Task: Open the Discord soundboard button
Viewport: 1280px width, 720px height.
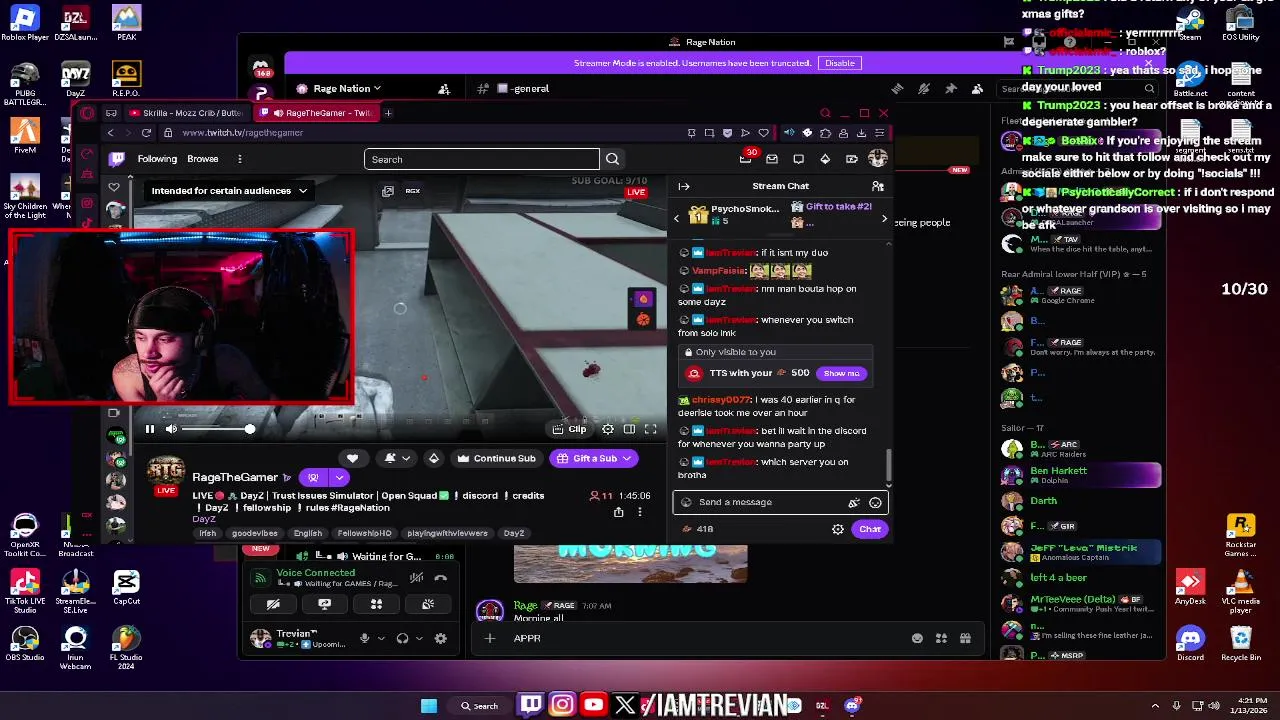Action: [x=428, y=604]
